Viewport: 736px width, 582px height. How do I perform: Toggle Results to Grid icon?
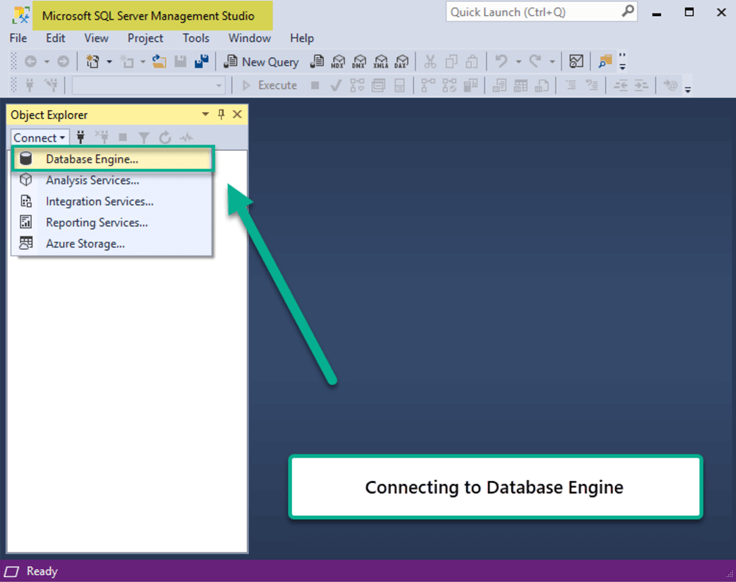[x=521, y=85]
